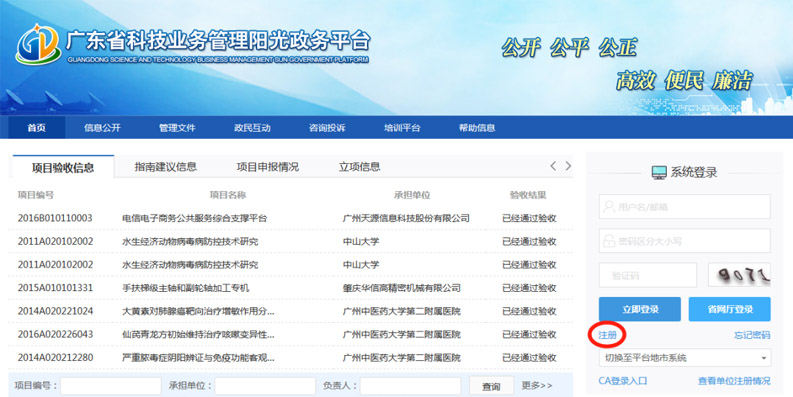Switch to the 立项信息 tab
Image resolution: width=793 pixels, height=397 pixels.
pos(359,167)
